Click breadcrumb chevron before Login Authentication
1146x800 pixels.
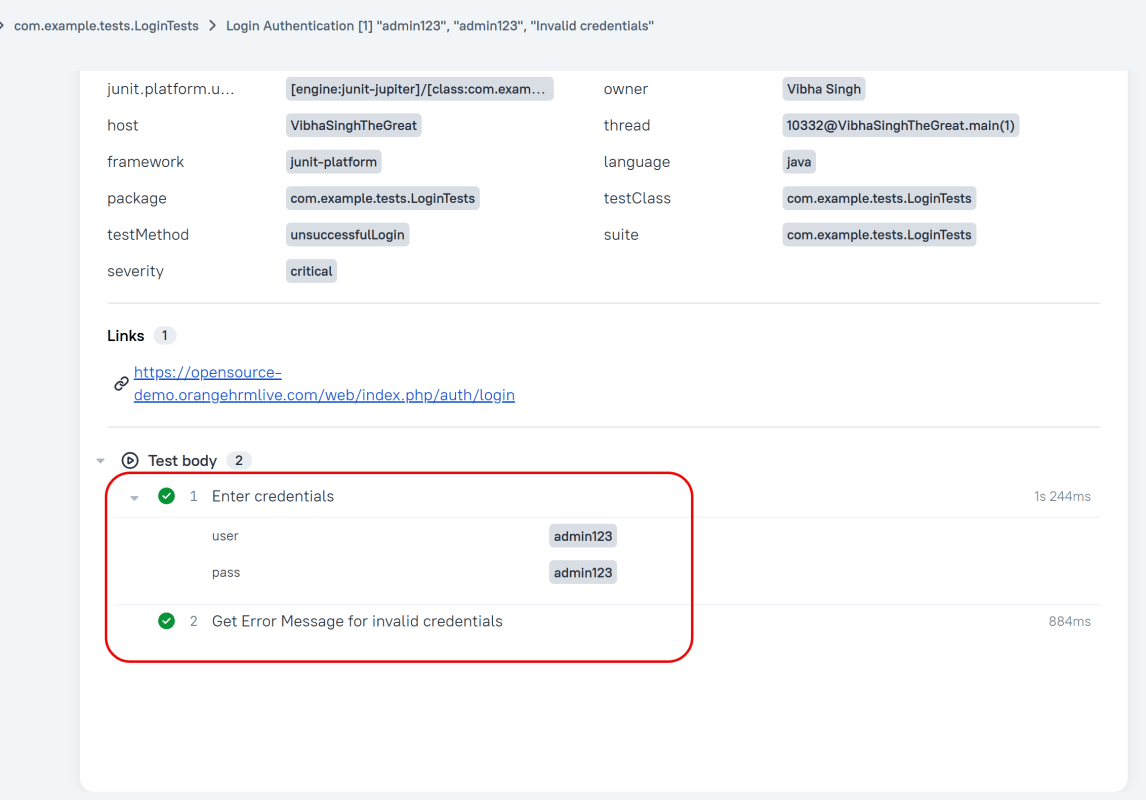pos(212,26)
